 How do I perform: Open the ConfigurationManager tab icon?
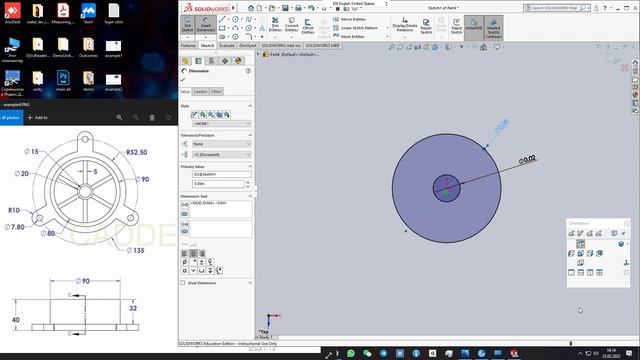tap(211, 61)
